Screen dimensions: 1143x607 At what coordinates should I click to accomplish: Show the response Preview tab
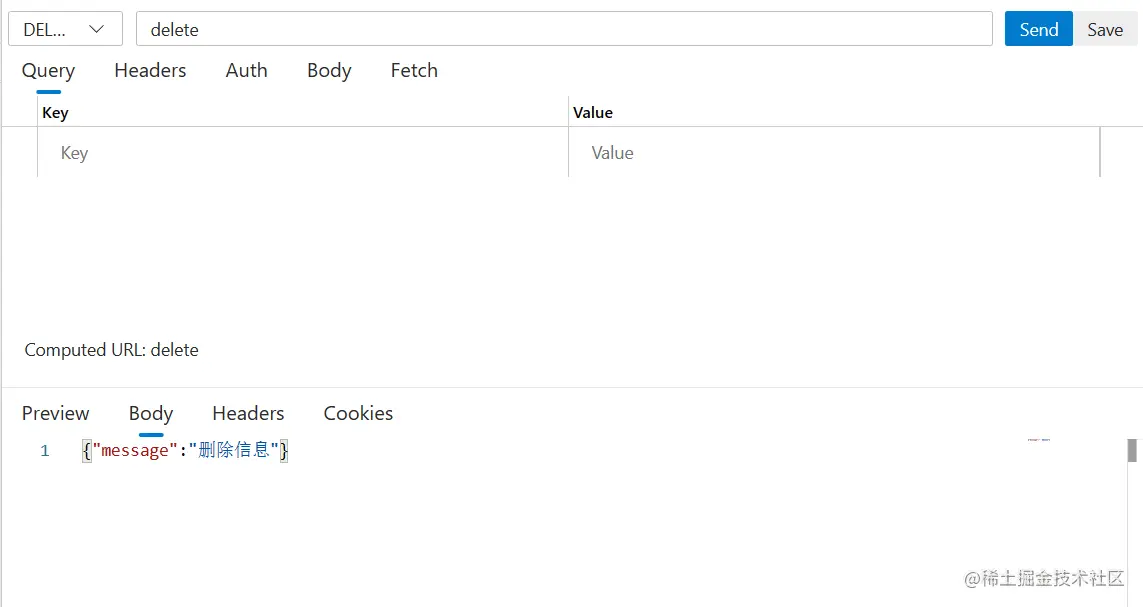click(x=56, y=414)
